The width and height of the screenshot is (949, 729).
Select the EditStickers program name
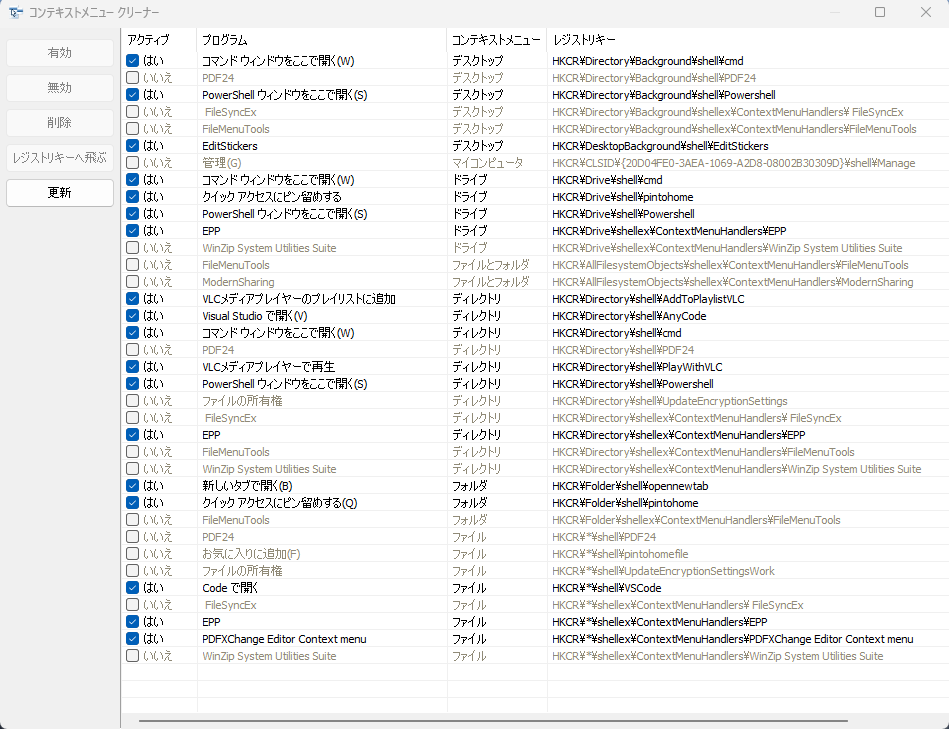pos(230,146)
